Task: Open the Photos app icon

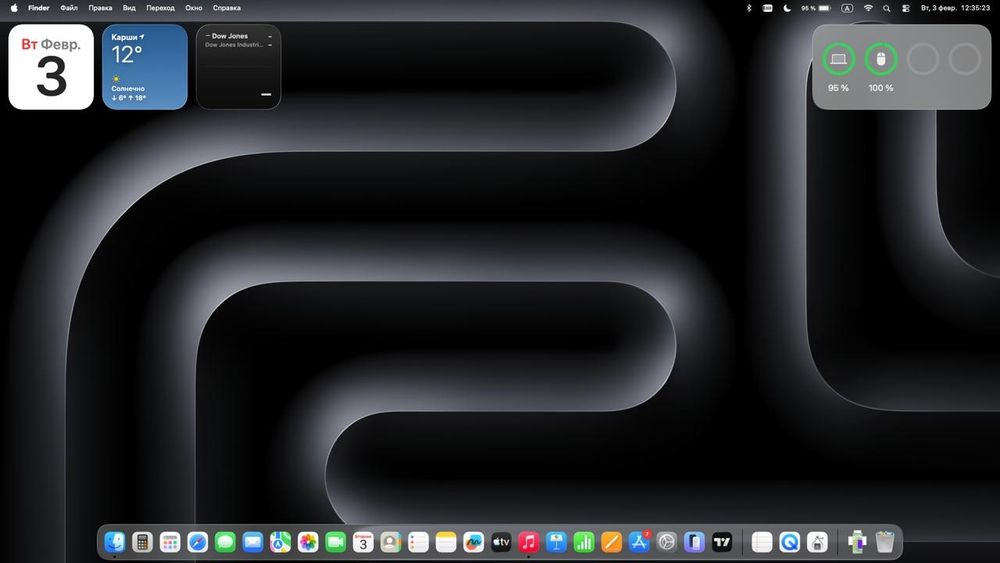Action: [308, 542]
